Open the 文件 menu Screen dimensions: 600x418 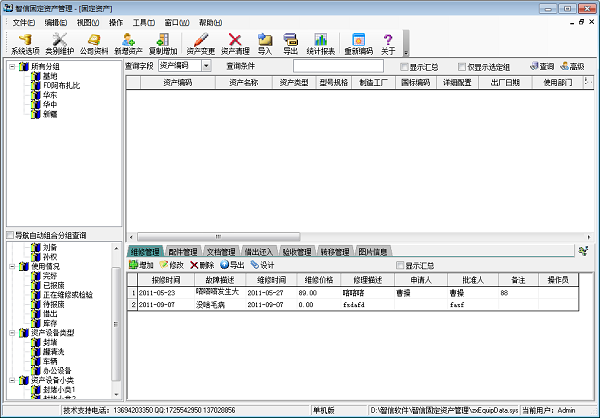(24, 23)
